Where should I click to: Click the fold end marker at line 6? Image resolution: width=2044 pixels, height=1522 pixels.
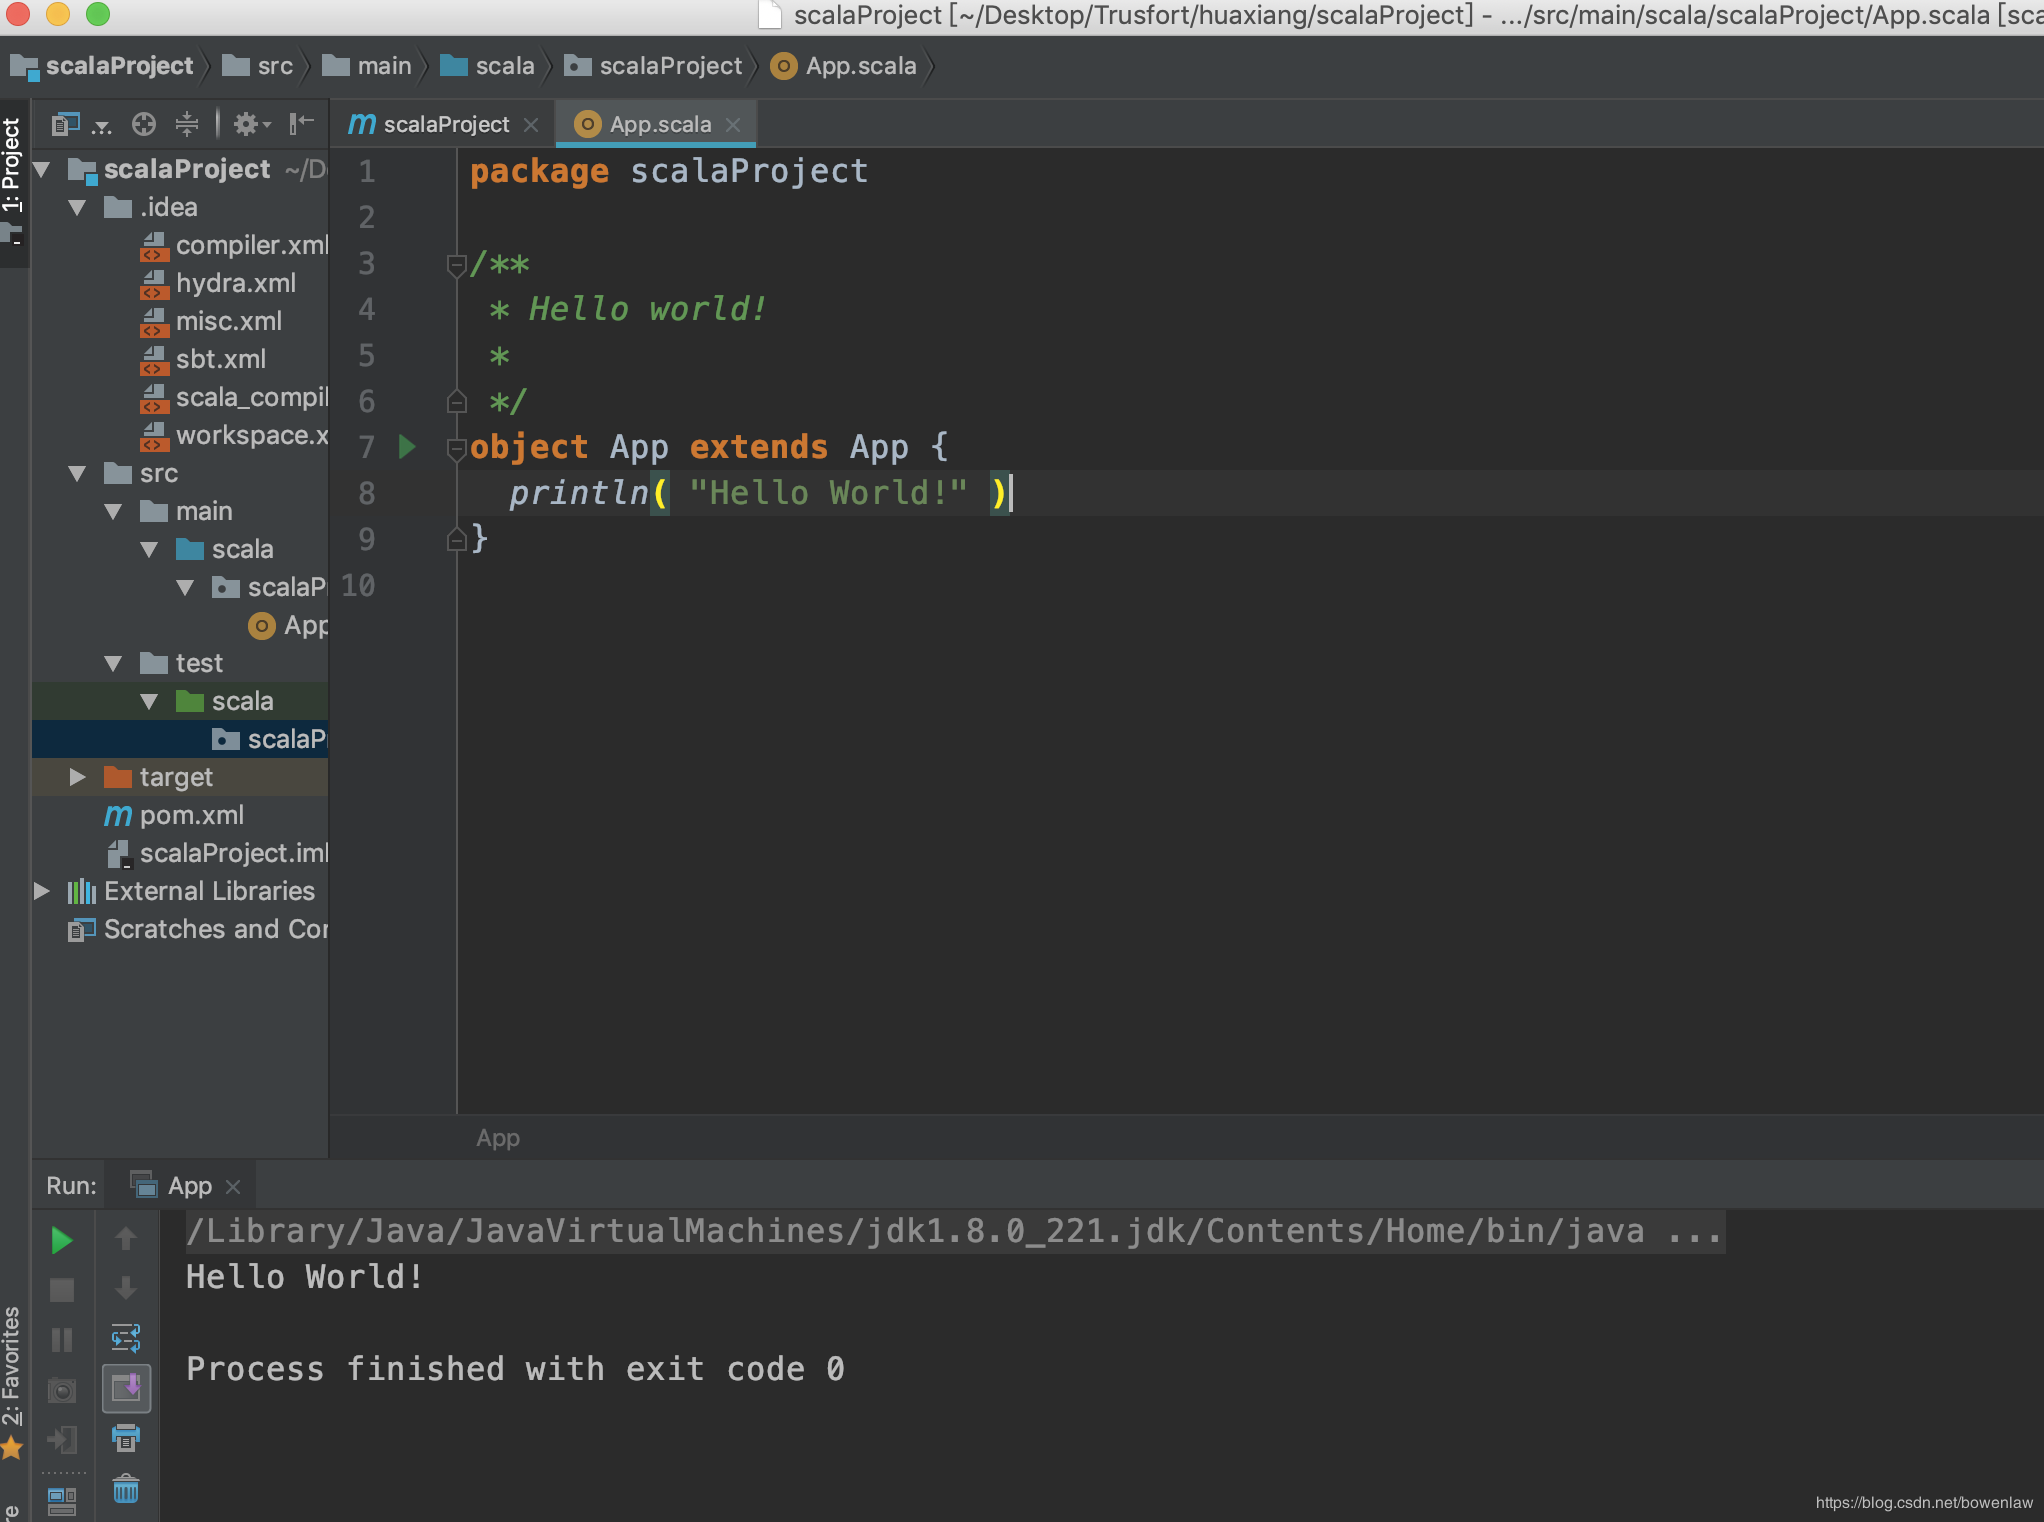tap(456, 402)
